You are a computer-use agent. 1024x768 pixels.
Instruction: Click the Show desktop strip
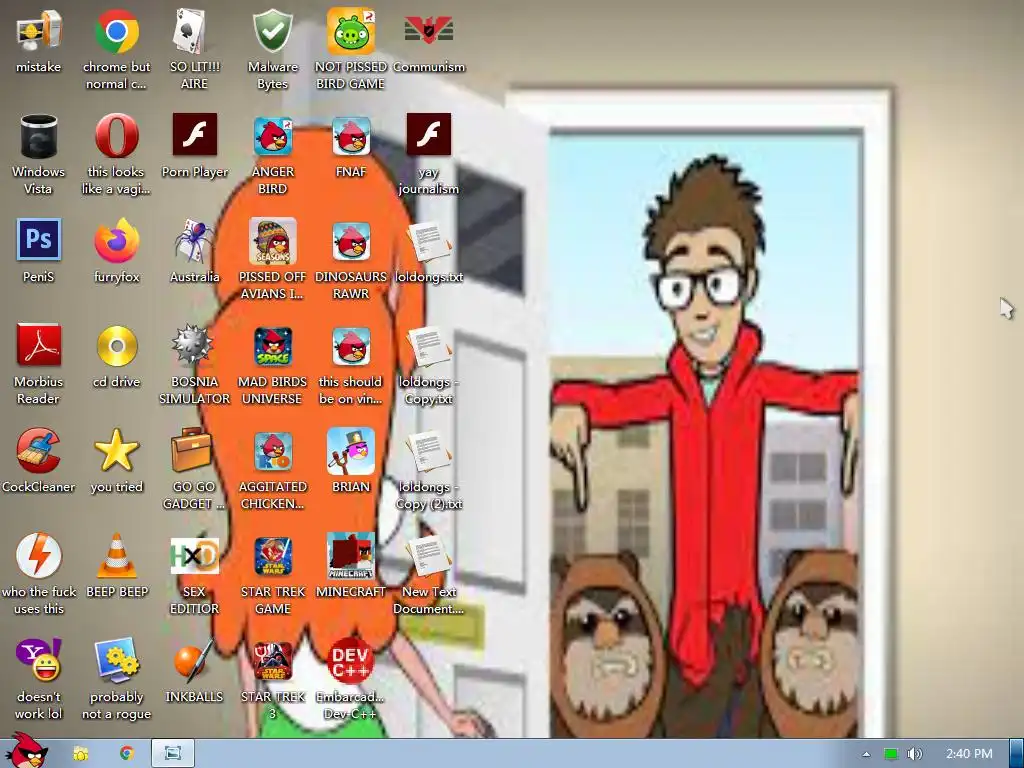tap(1016, 754)
